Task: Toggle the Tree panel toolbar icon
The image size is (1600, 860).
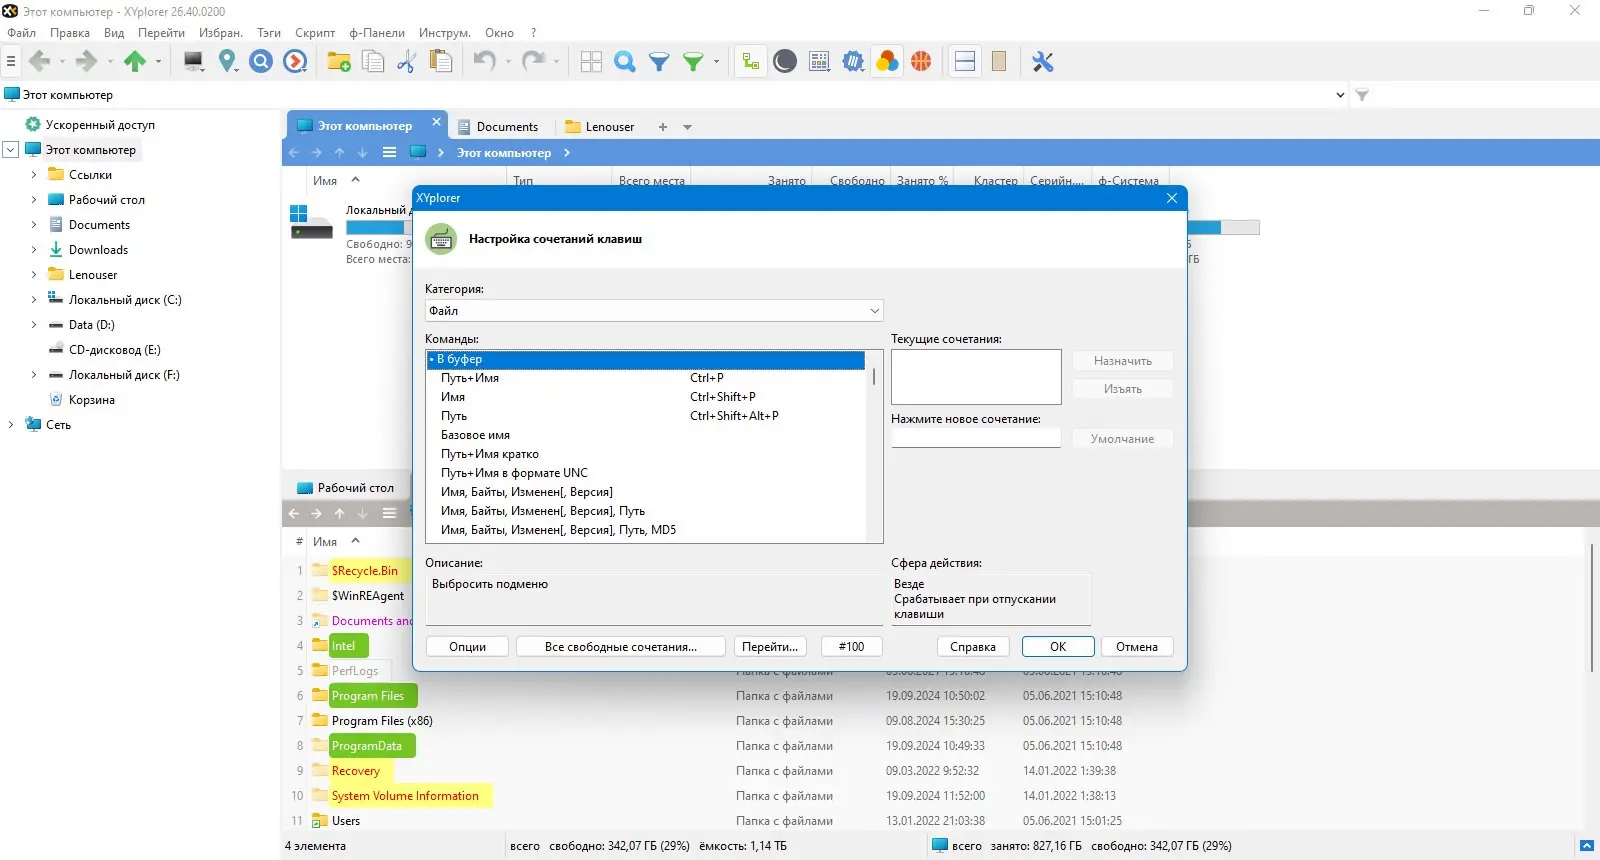Action: point(750,62)
